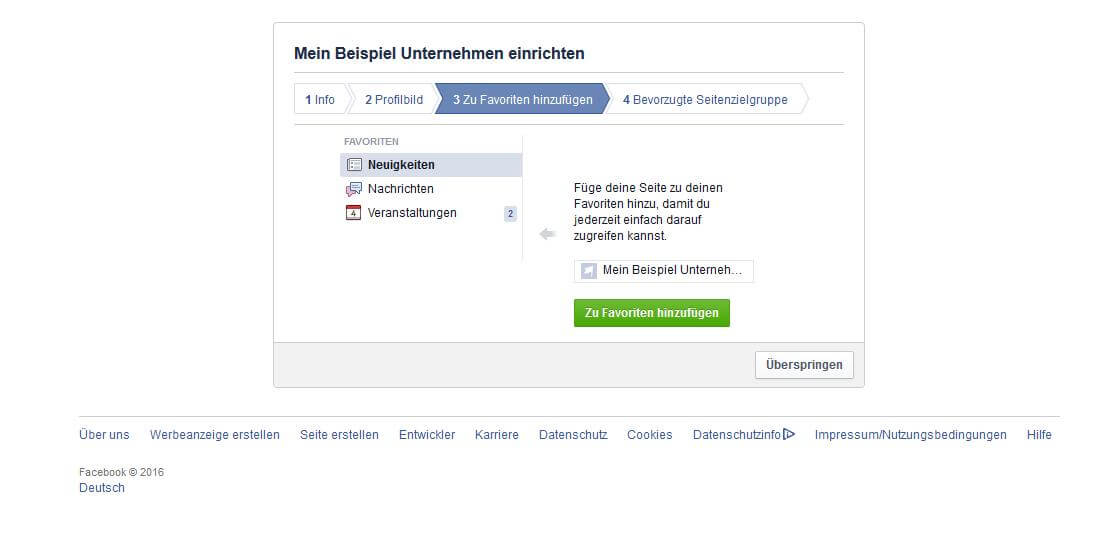Image resolution: width=1107 pixels, height=540 pixels.
Task: Click the Facebook © 2016 text
Action: (x=121, y=472)
